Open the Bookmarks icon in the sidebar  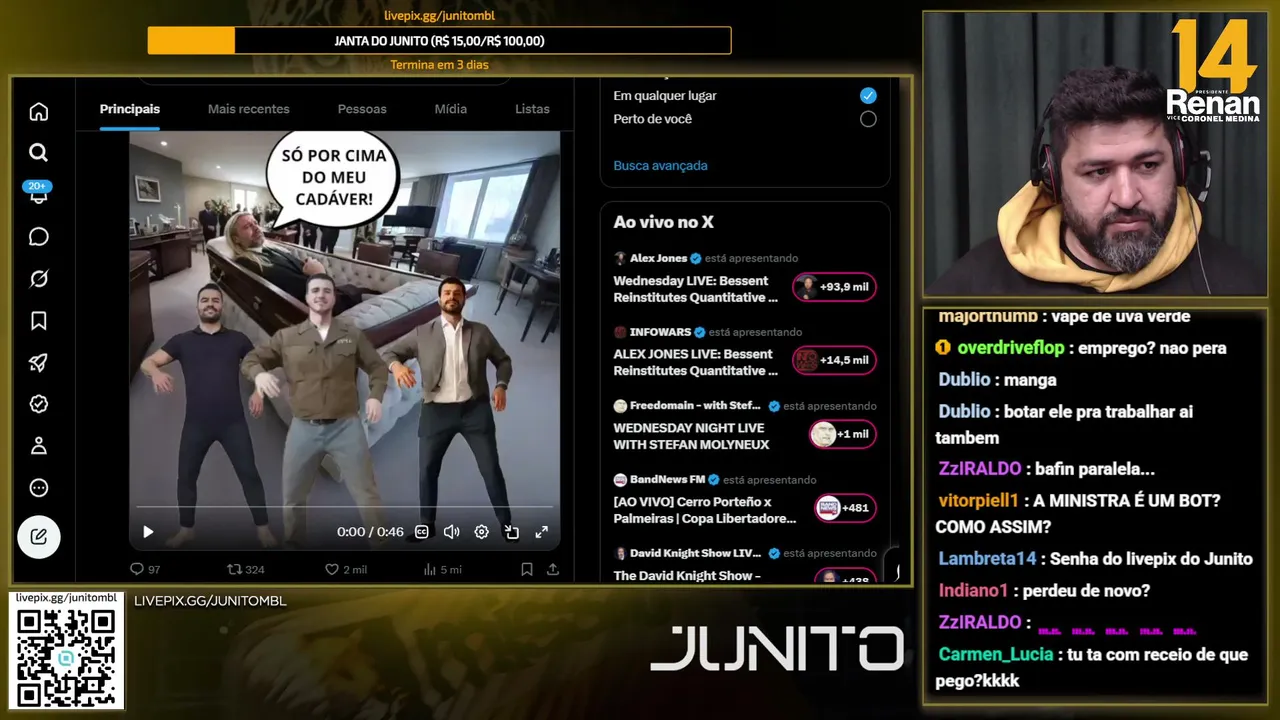click(x=39, y=321)
